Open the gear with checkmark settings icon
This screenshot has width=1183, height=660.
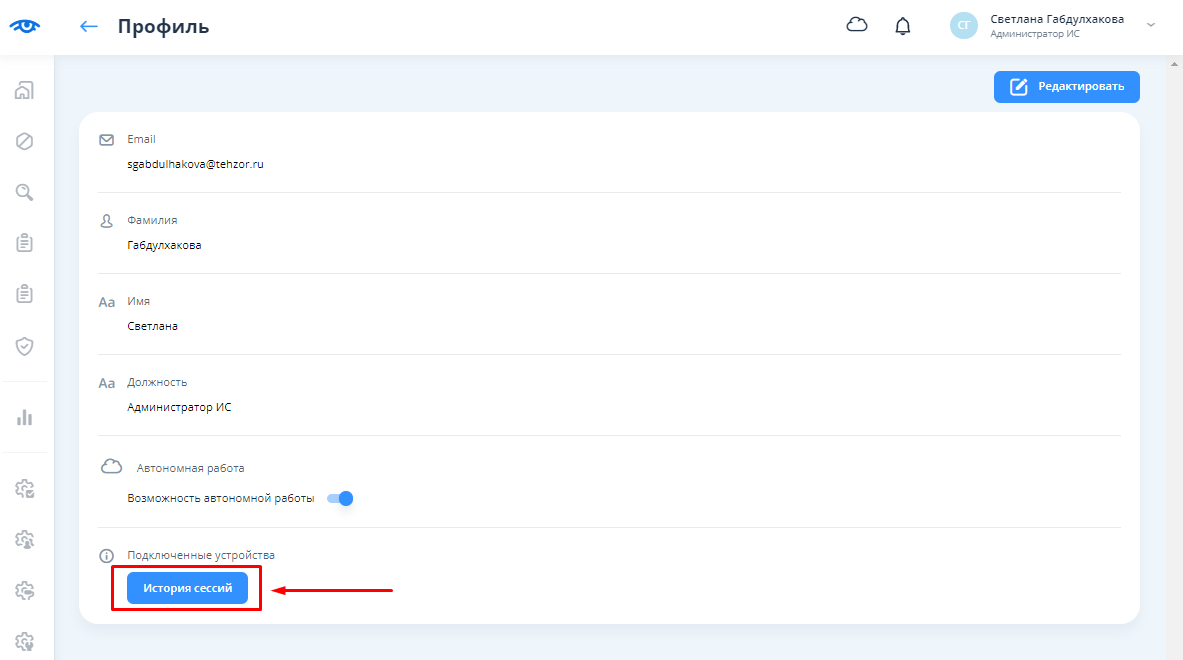(x=25, y=489)
